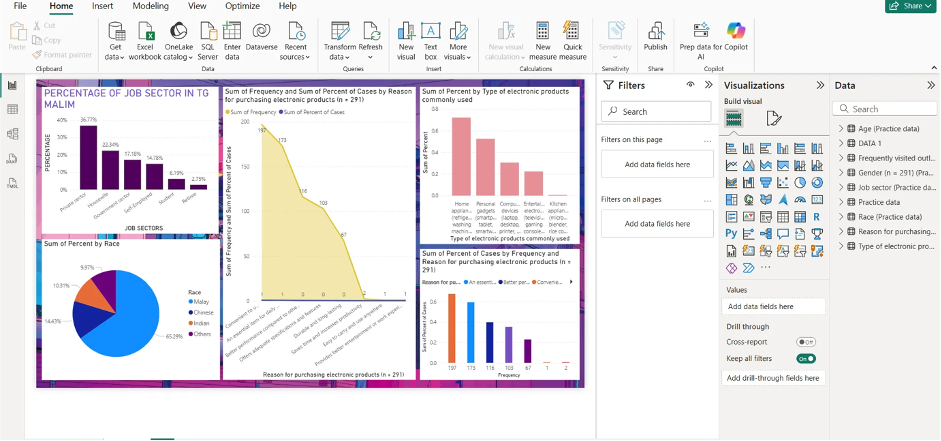Click the Data pane search field
The image size is (941, 441).
tap(890, 109)
